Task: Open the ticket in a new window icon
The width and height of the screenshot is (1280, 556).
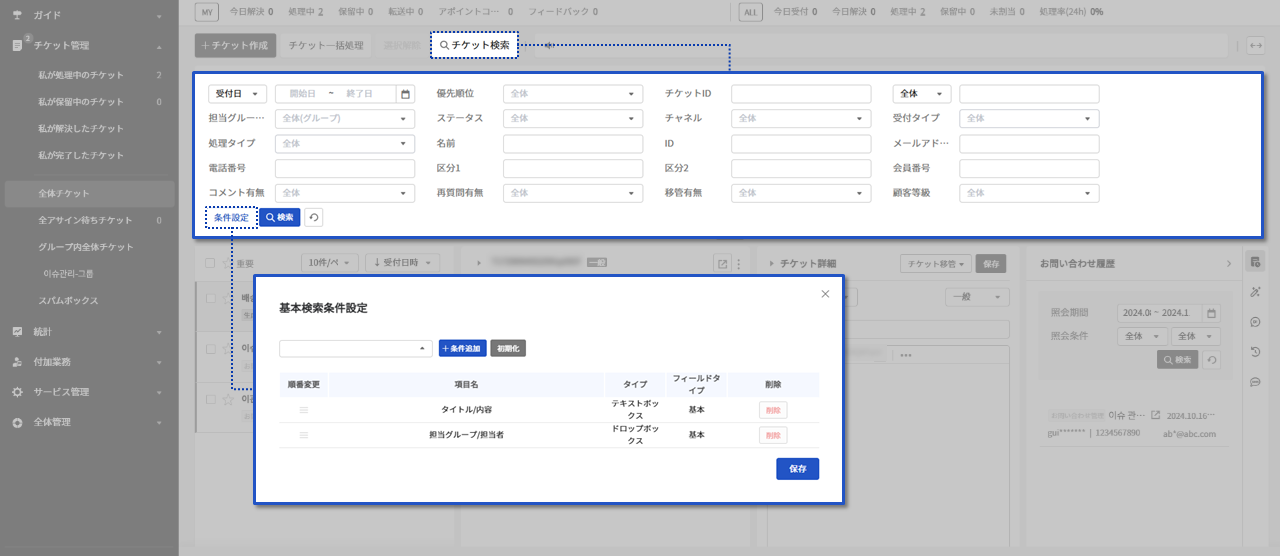Action: tap(722, 264)
